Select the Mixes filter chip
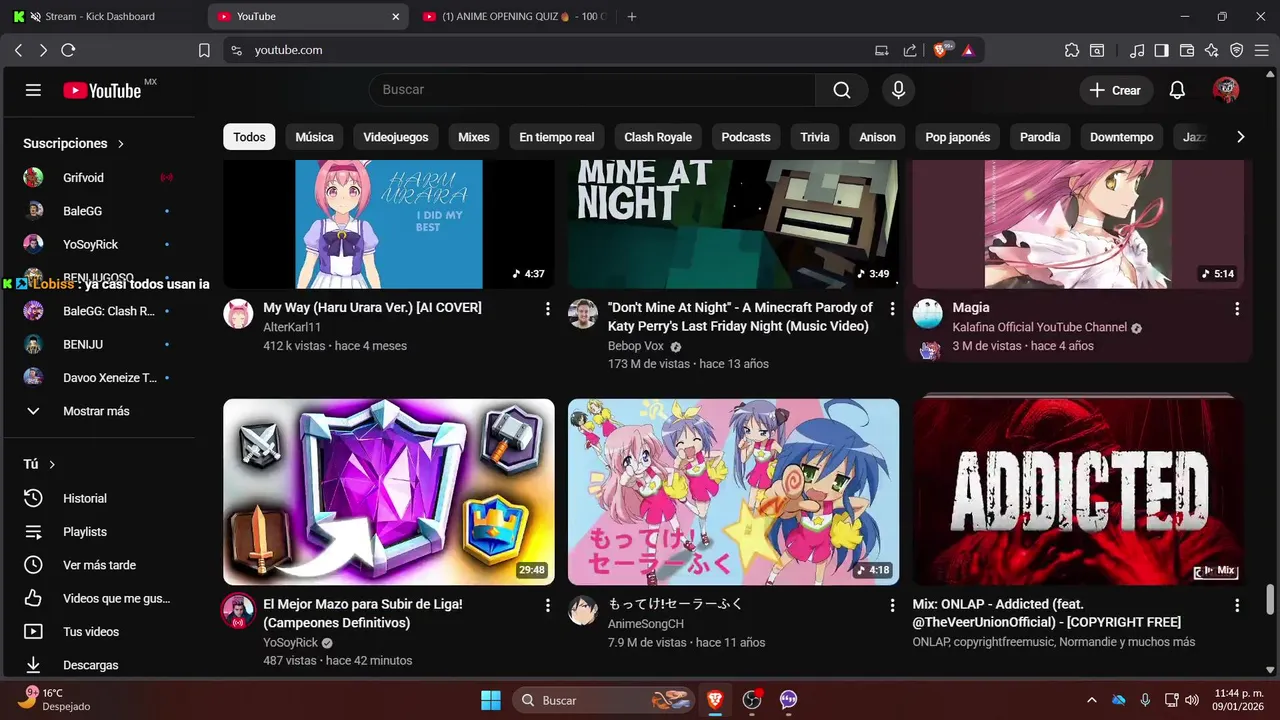 [474, 137]
